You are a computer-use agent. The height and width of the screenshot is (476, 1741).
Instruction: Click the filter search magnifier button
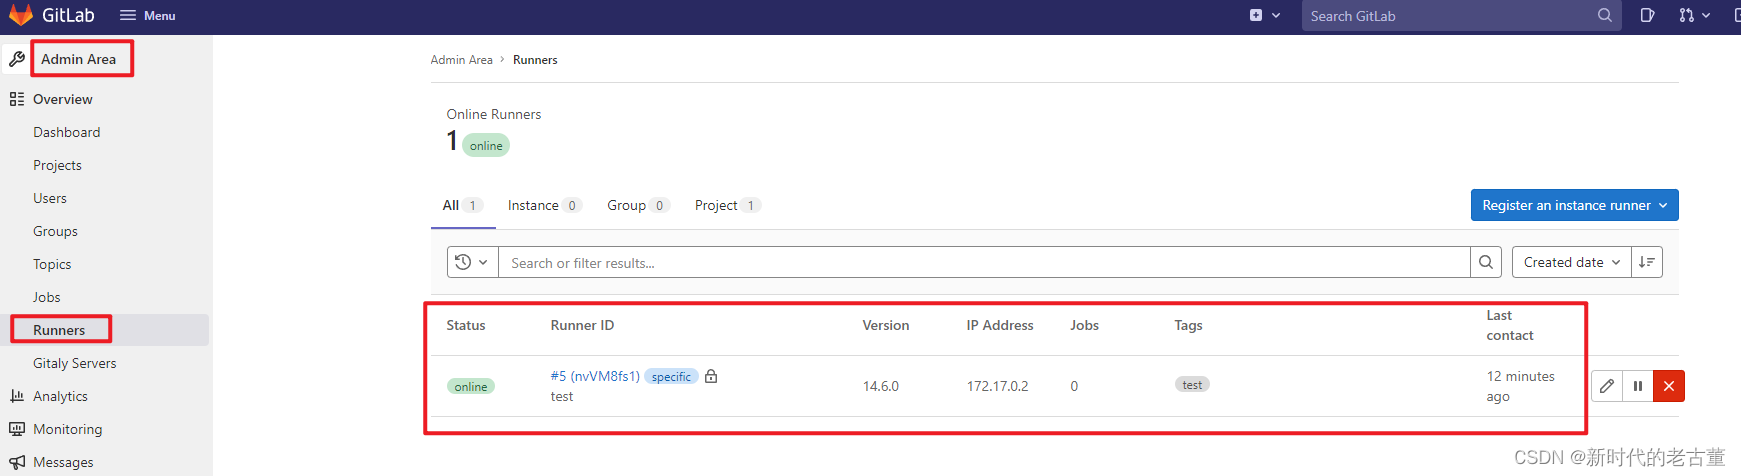pos(1486,262)
